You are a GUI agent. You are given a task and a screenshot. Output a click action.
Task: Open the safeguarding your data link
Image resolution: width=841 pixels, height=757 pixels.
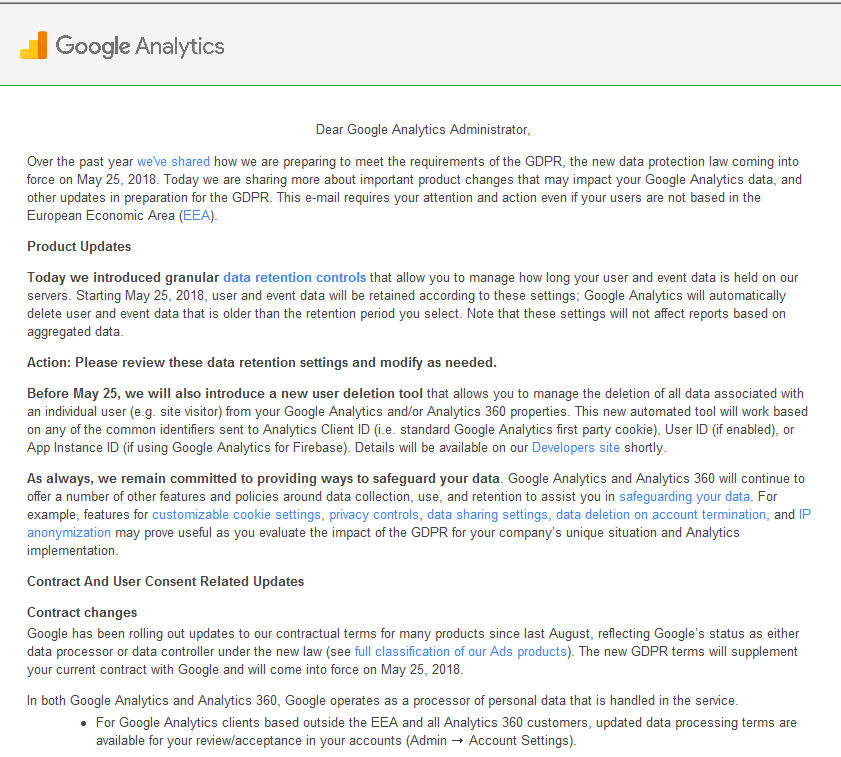tap(684, 497)
